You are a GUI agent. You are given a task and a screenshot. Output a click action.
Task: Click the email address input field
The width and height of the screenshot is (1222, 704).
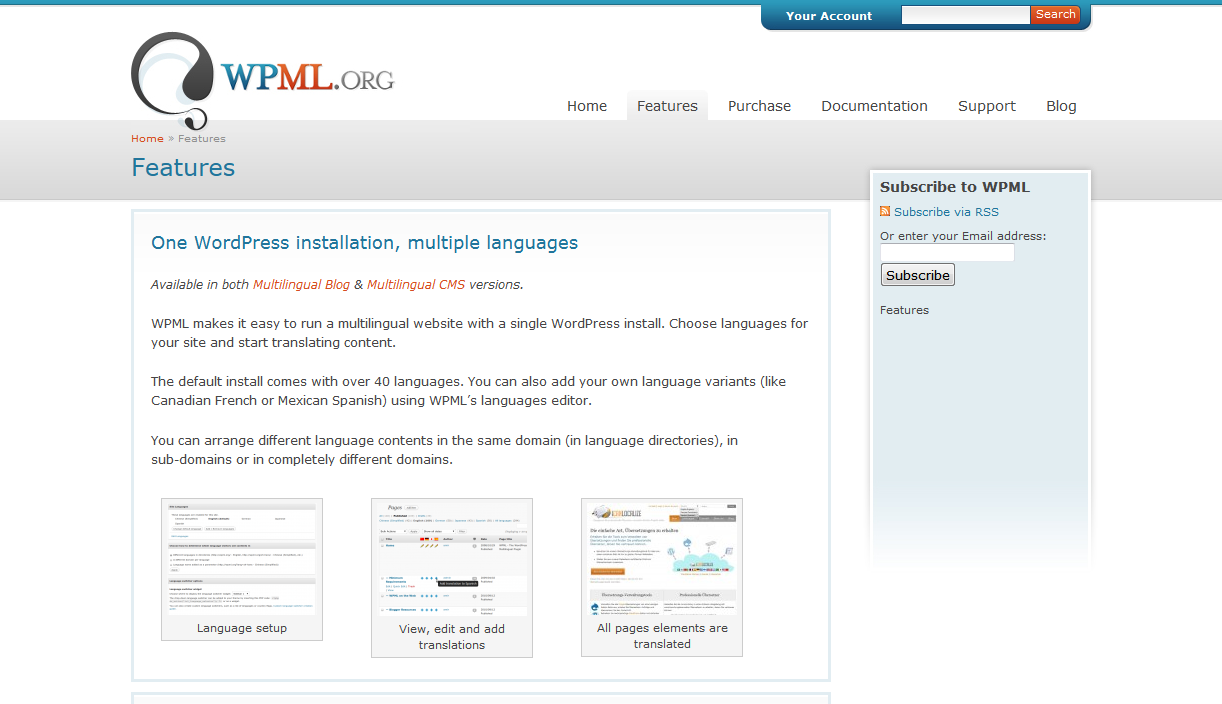(x=947, y=253)
